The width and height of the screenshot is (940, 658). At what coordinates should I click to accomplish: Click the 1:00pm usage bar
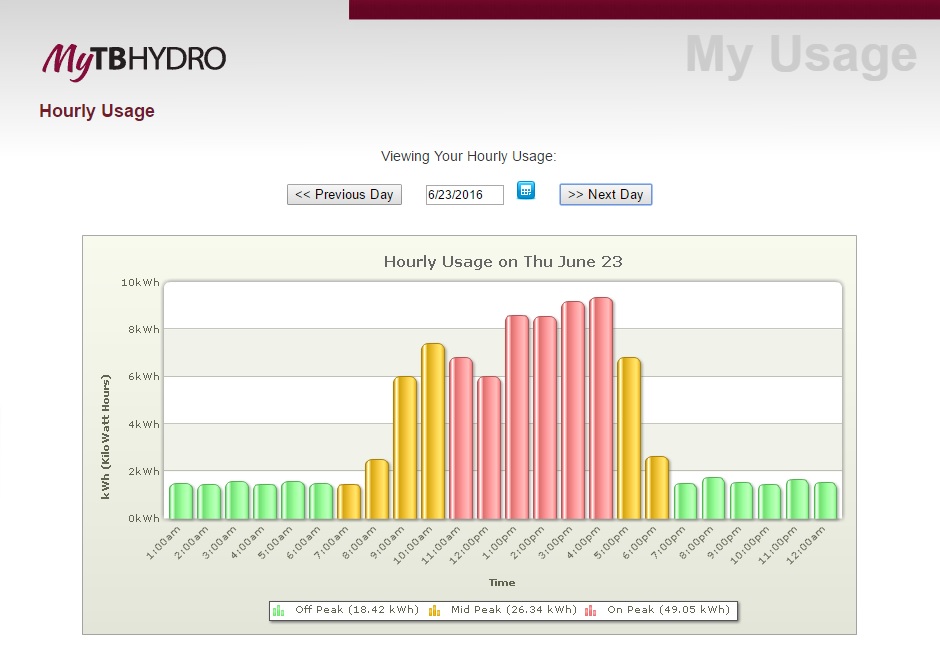tap(517, 417)
